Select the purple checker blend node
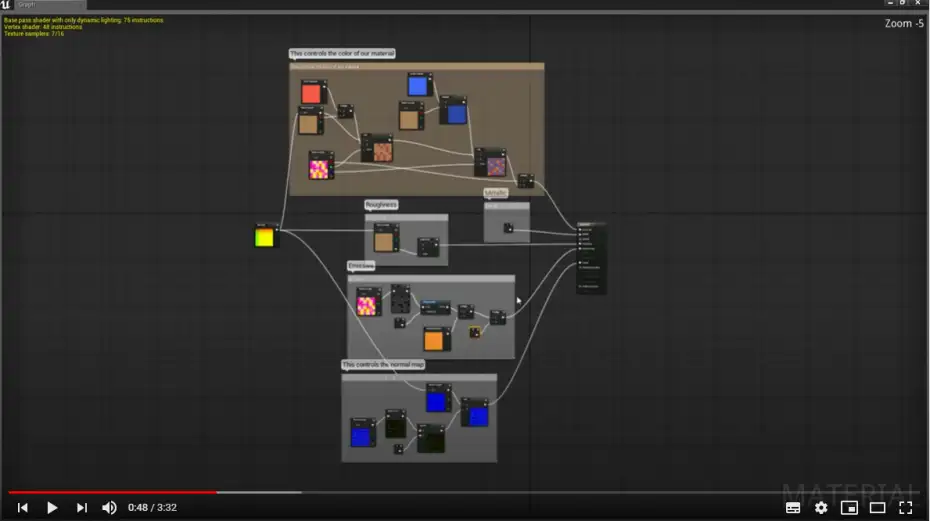Viewport: 930px width, 521px height. pyautogui.click(x=491, y=163)
